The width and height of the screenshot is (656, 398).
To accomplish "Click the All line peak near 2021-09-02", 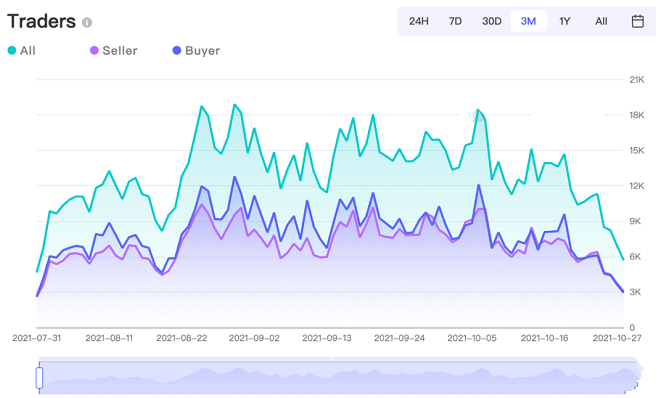I will click(x=235, y=104).
